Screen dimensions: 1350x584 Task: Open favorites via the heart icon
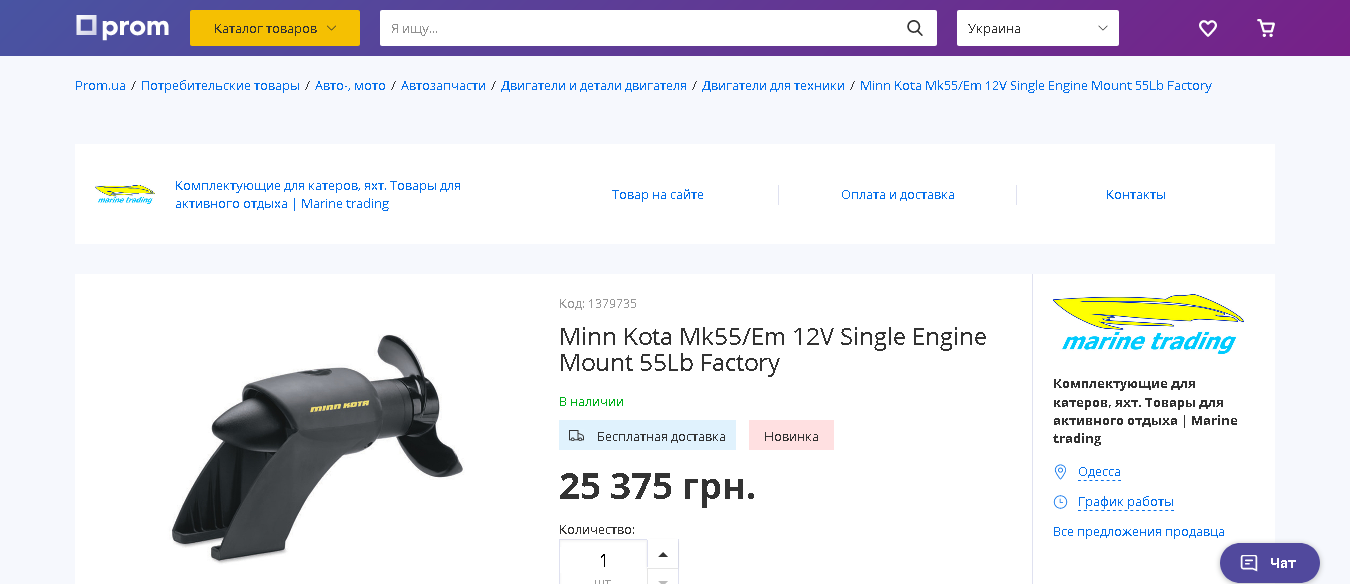[x=1208, y=28]
